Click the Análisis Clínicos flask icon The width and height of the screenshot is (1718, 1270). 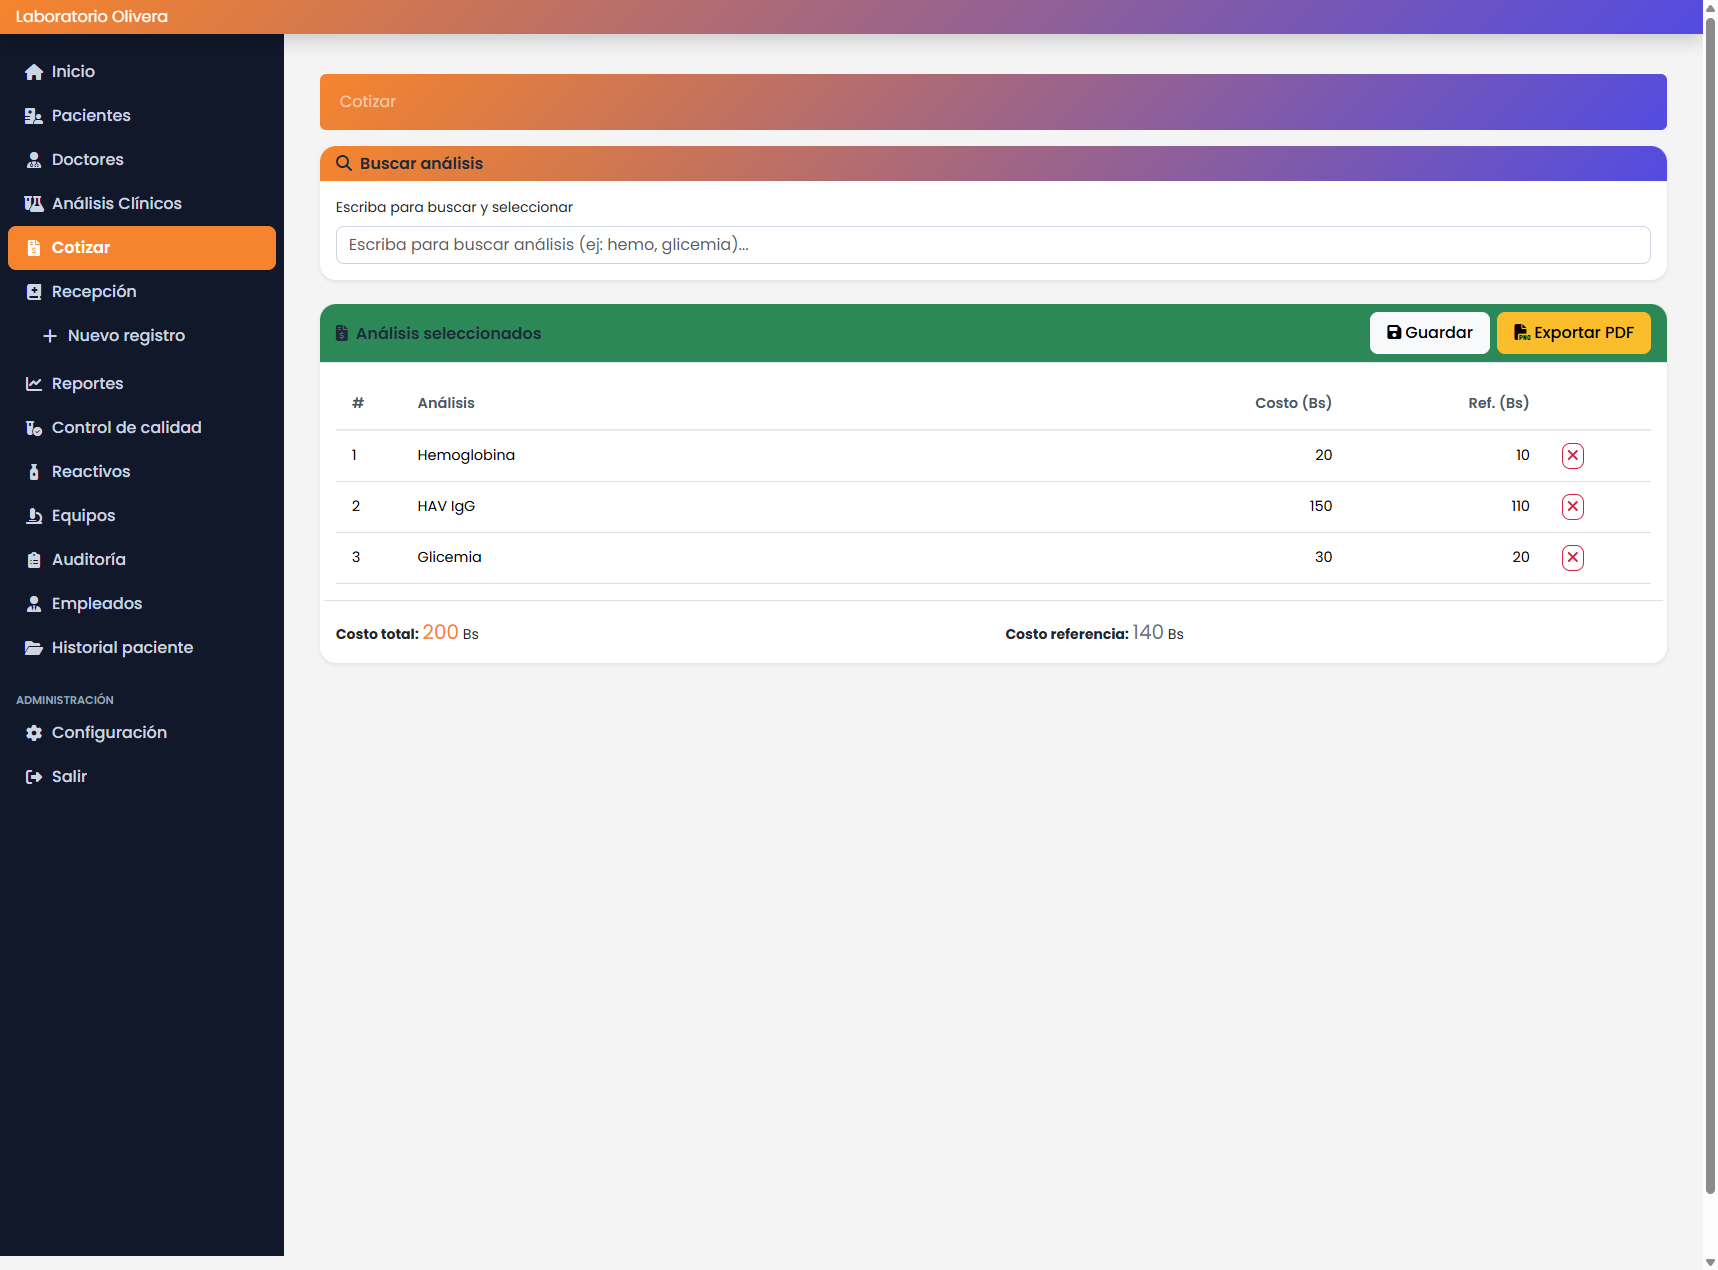(x=34, y=204)
